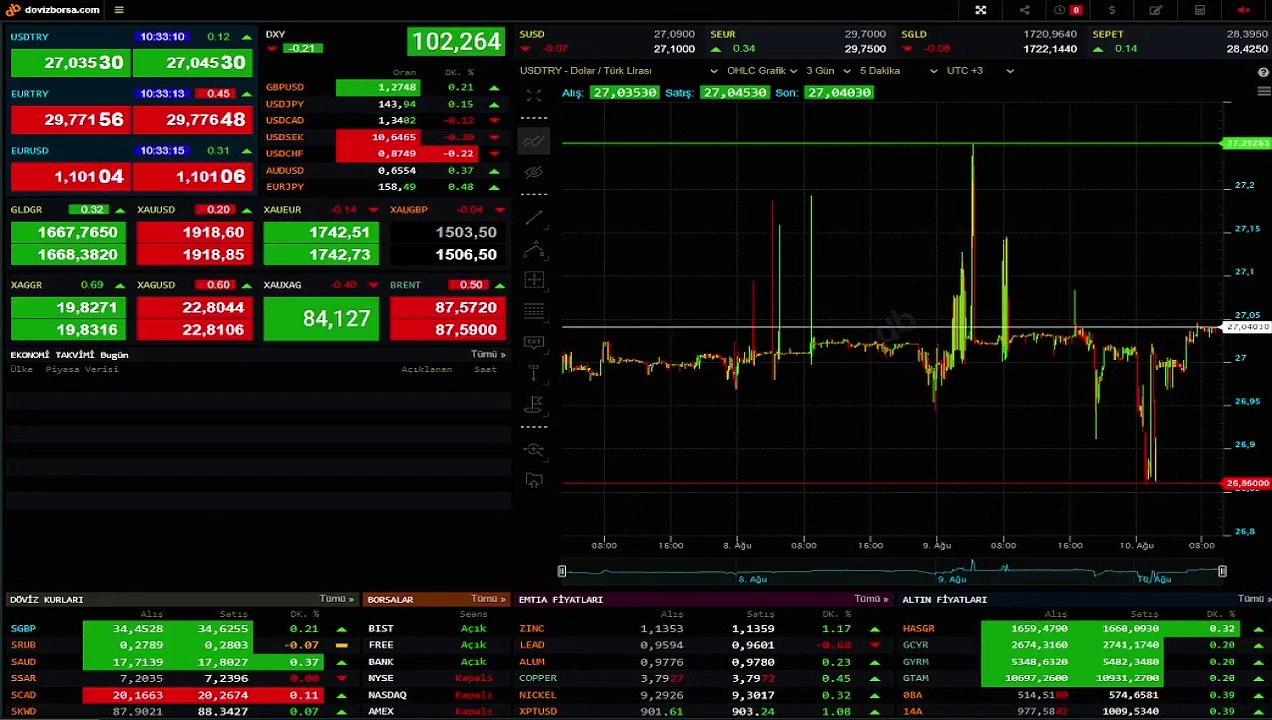Select the TXT text annotation tool
The width and height of the screenshot is (1272, 720).
(534, 342)
